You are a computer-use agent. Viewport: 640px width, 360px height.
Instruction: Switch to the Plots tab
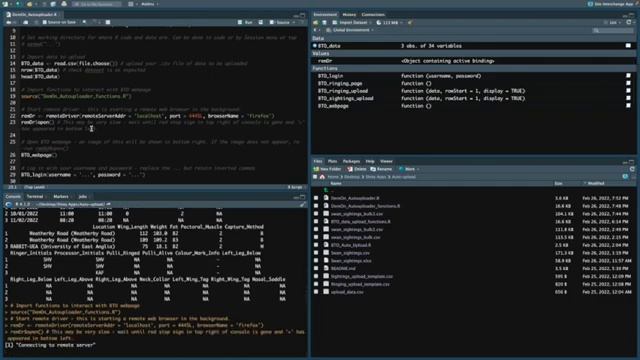[332, 161]
